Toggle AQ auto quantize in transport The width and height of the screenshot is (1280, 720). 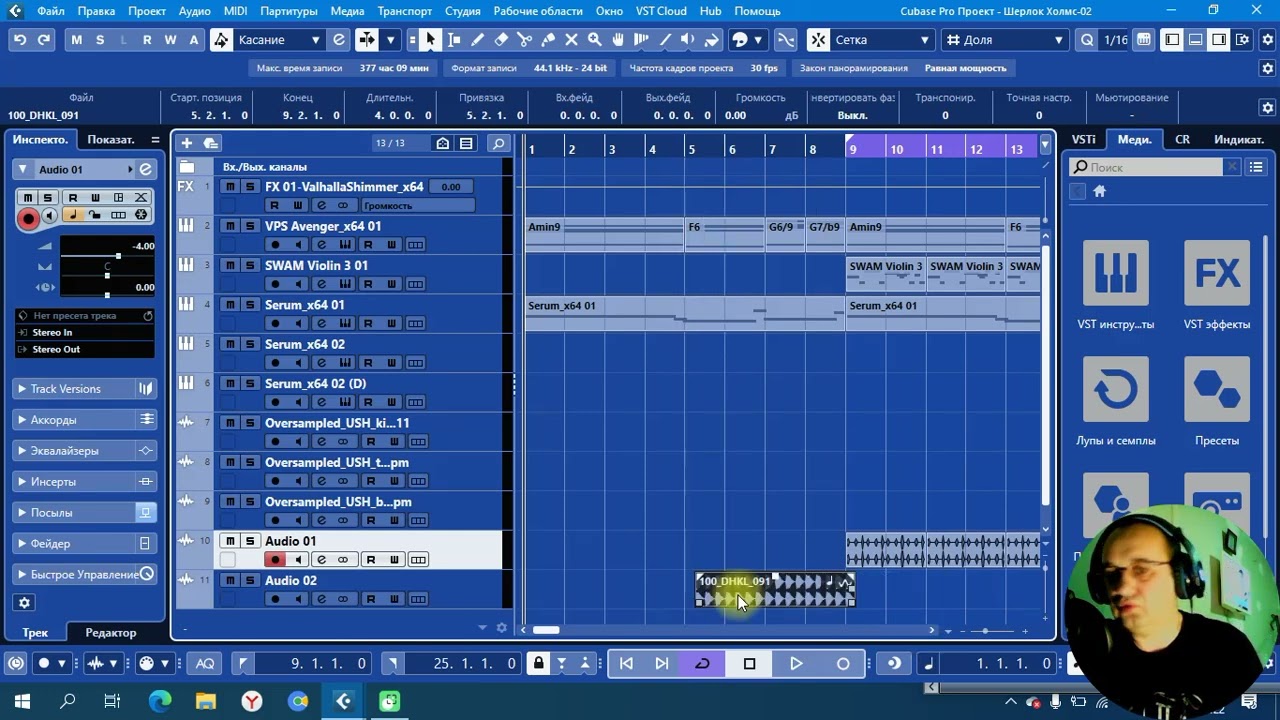point(205,663)
